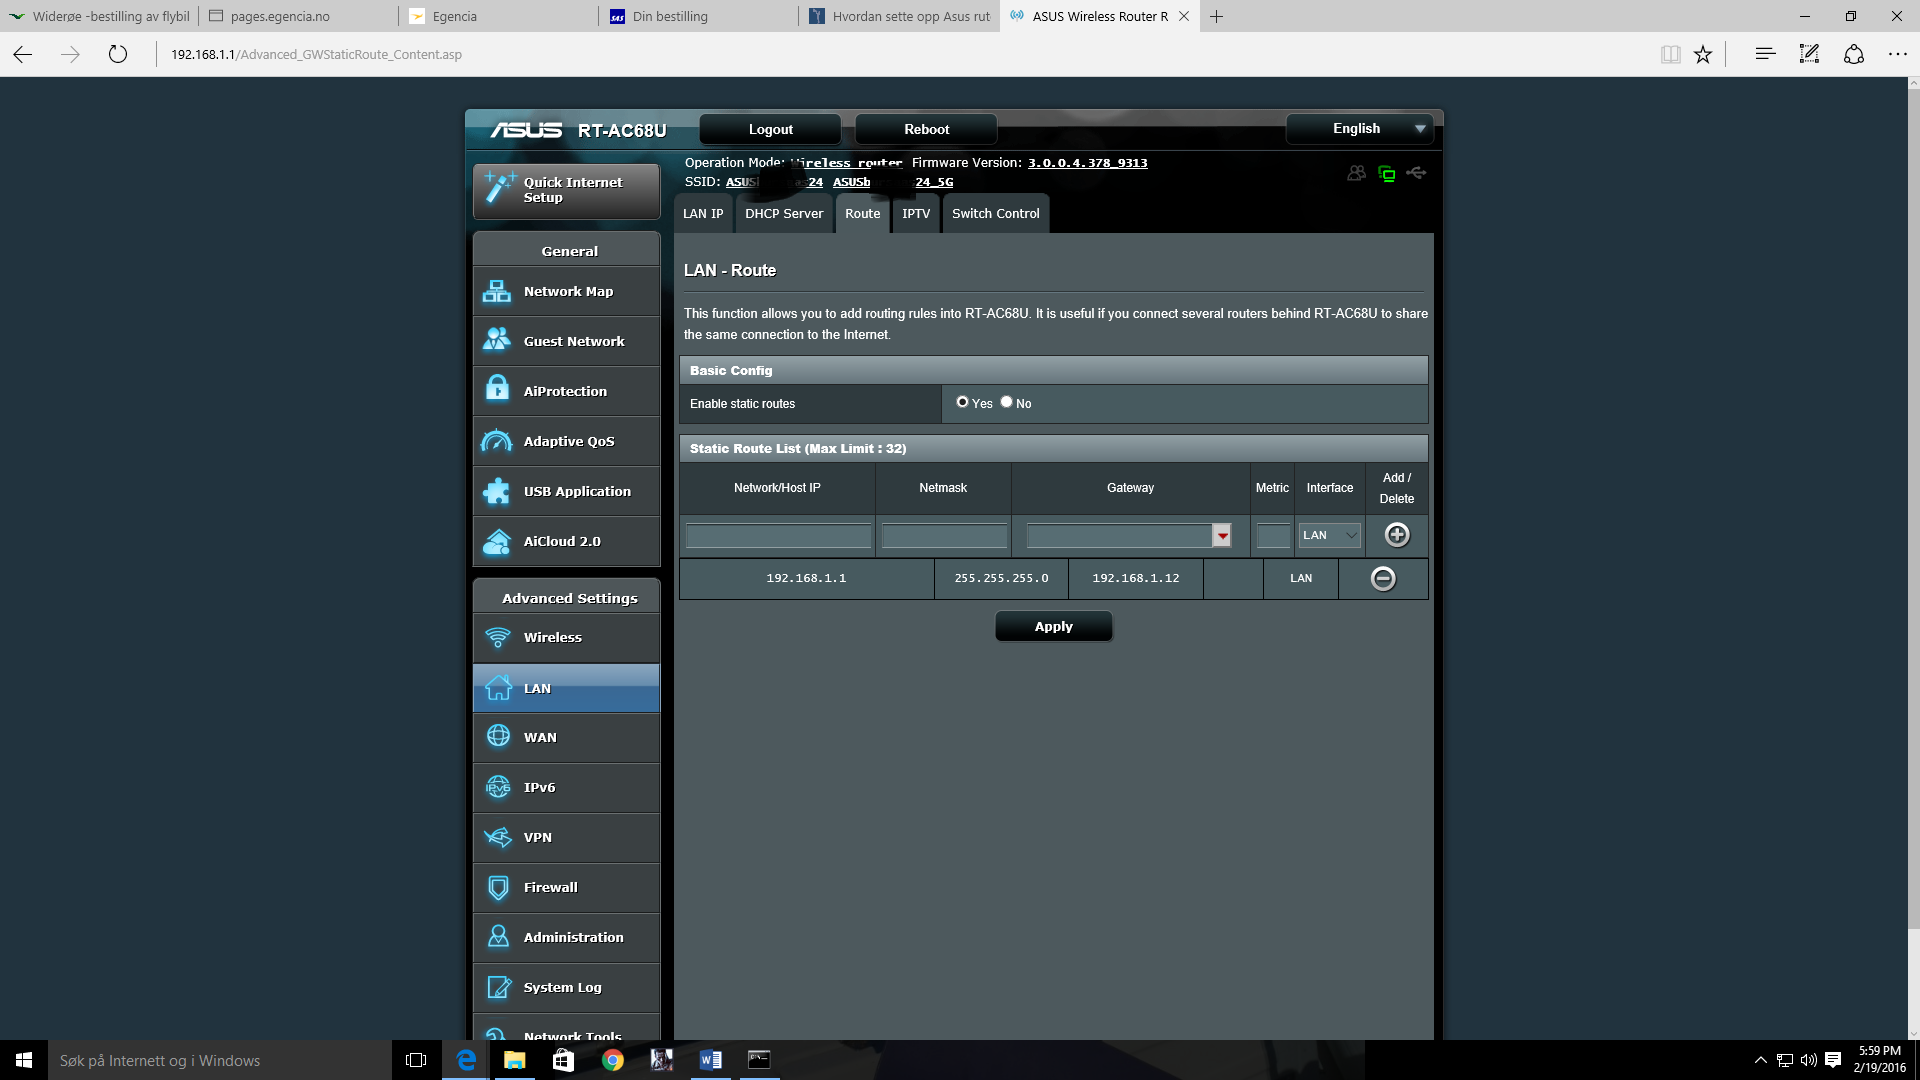Open Edge Hub menu
The height and width of the screenshot is (1080, 1920).
[x=1765, y=54]
